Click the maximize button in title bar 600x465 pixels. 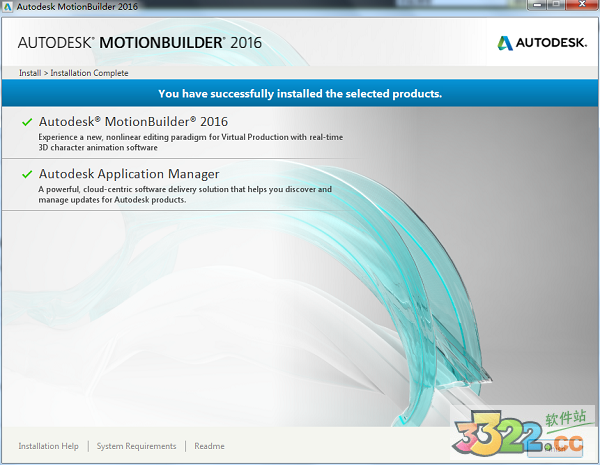pos(556,5)
